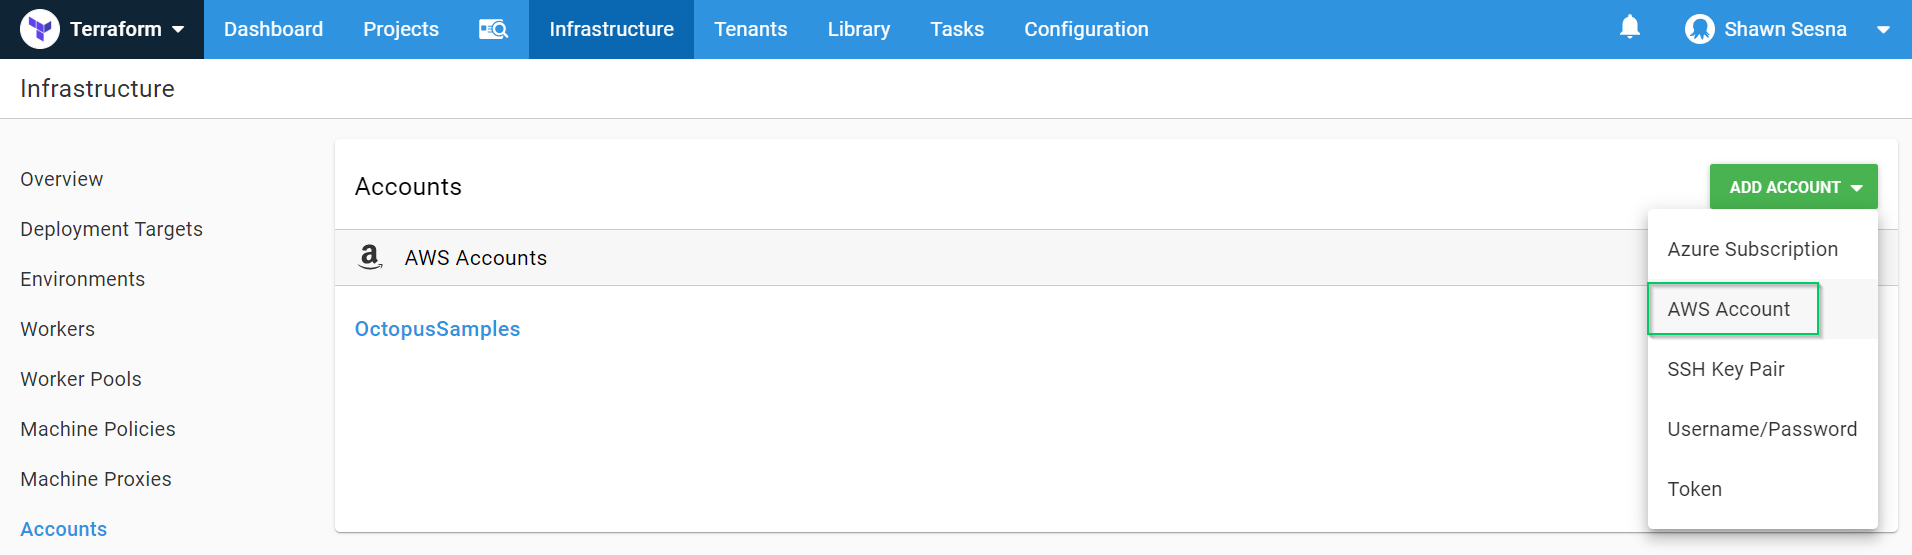This screenshot has height=555, width=1912.
Task: Expand the user profile menu arrow
Action: coord(1883,29)
